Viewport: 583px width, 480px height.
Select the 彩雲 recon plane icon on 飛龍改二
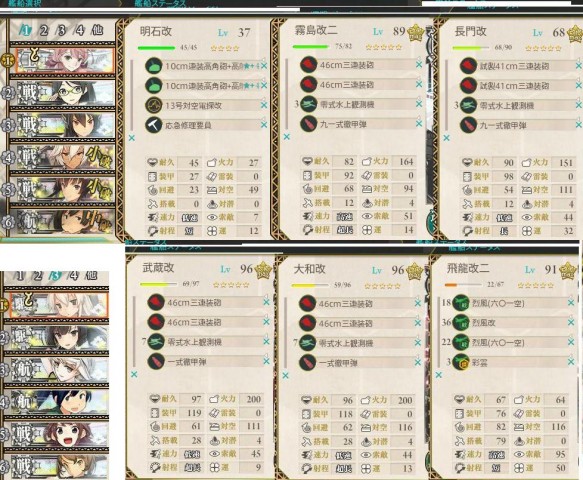(x=461, y=363)
